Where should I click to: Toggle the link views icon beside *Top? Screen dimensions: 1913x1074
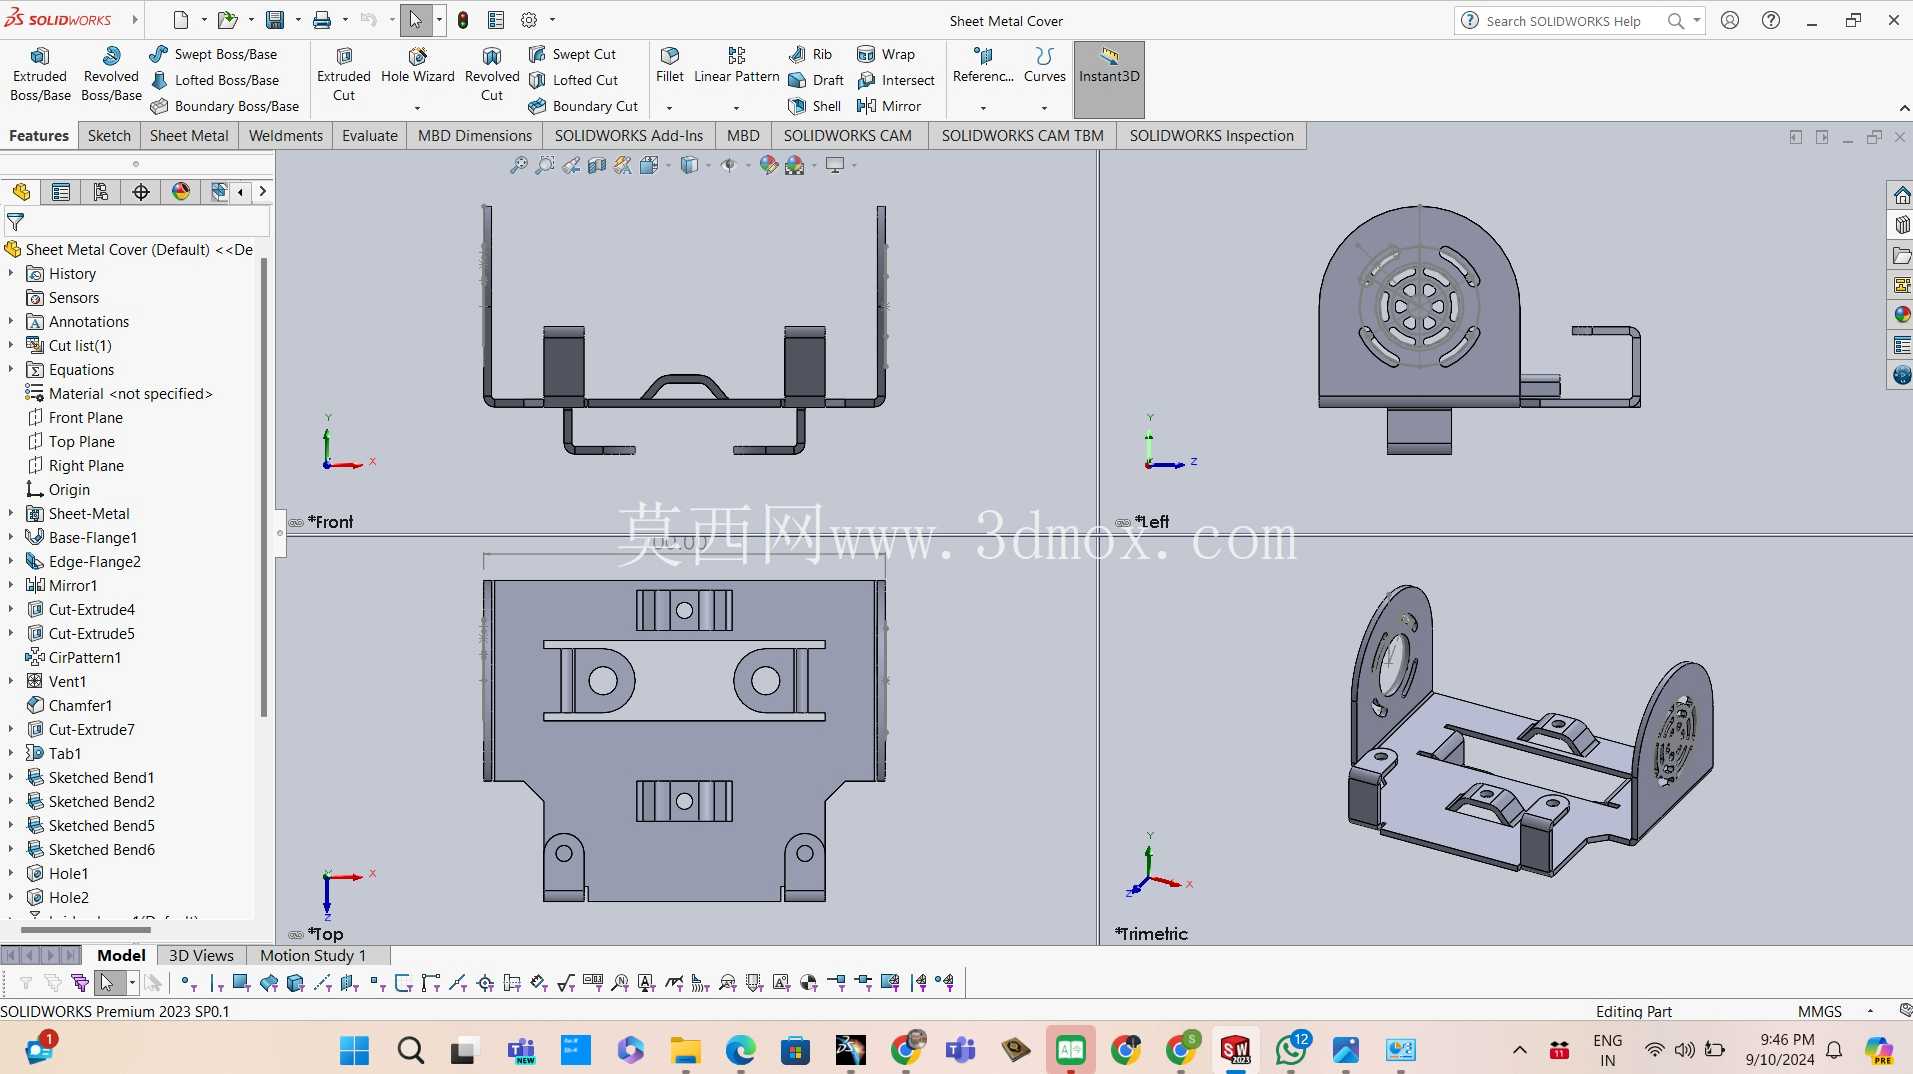296,935
